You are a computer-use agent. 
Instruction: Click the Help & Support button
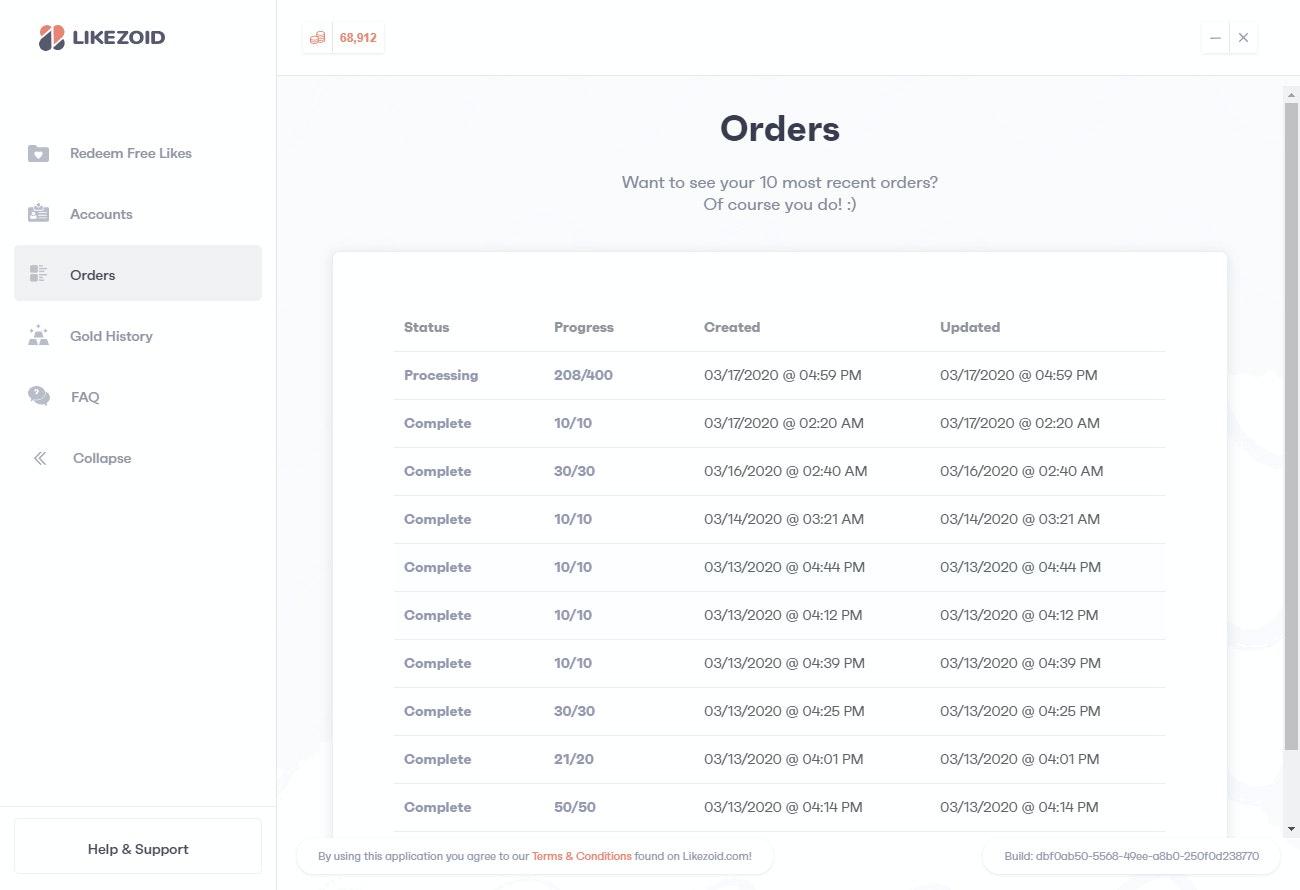(138, 849)
